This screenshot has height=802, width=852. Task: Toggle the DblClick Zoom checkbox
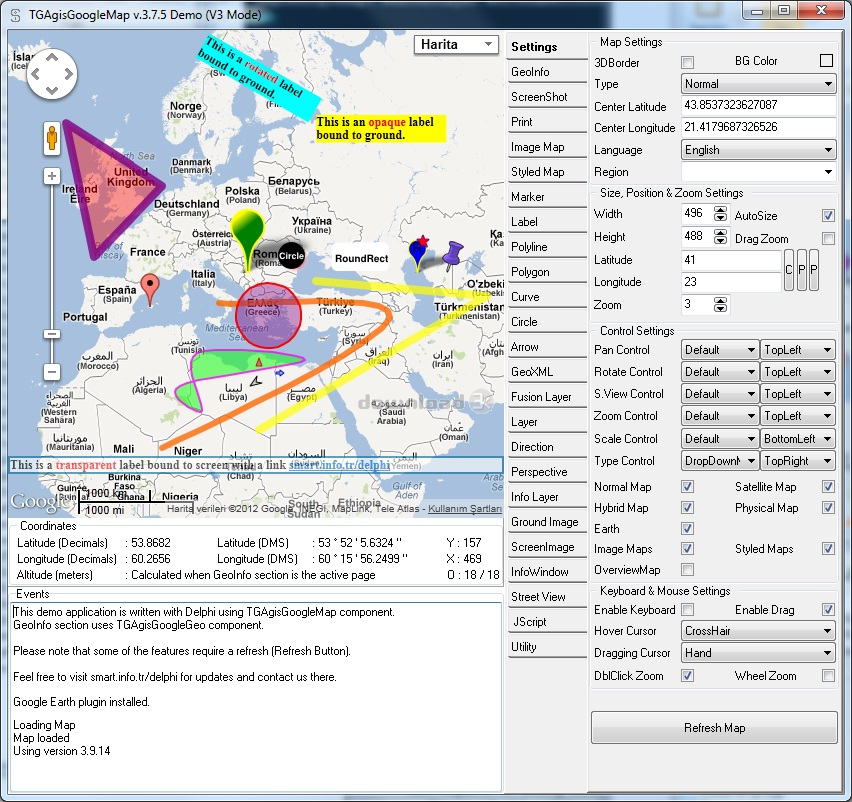pyautogui.click(x=687, y=675)
